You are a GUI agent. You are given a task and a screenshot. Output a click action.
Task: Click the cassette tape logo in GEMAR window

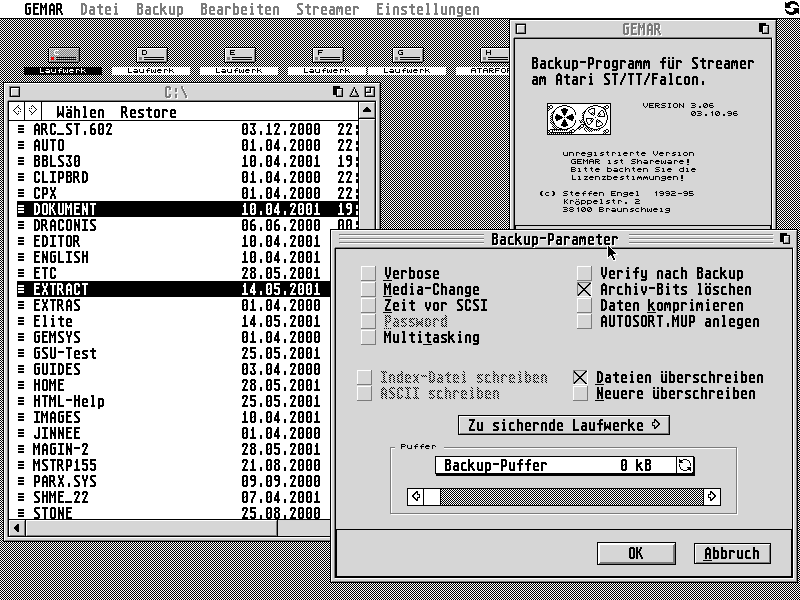[577, 120]
